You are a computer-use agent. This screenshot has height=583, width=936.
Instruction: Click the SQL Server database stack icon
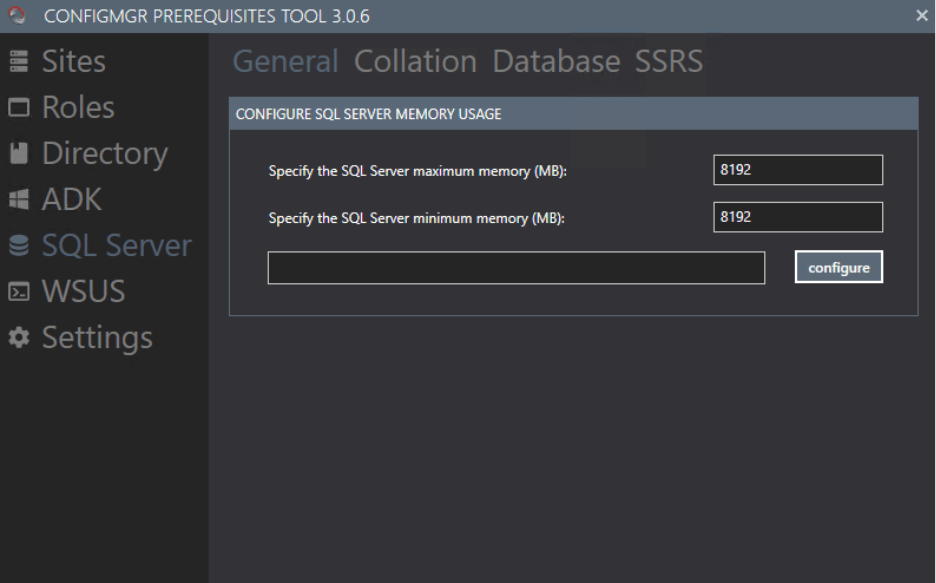[17, 244]
